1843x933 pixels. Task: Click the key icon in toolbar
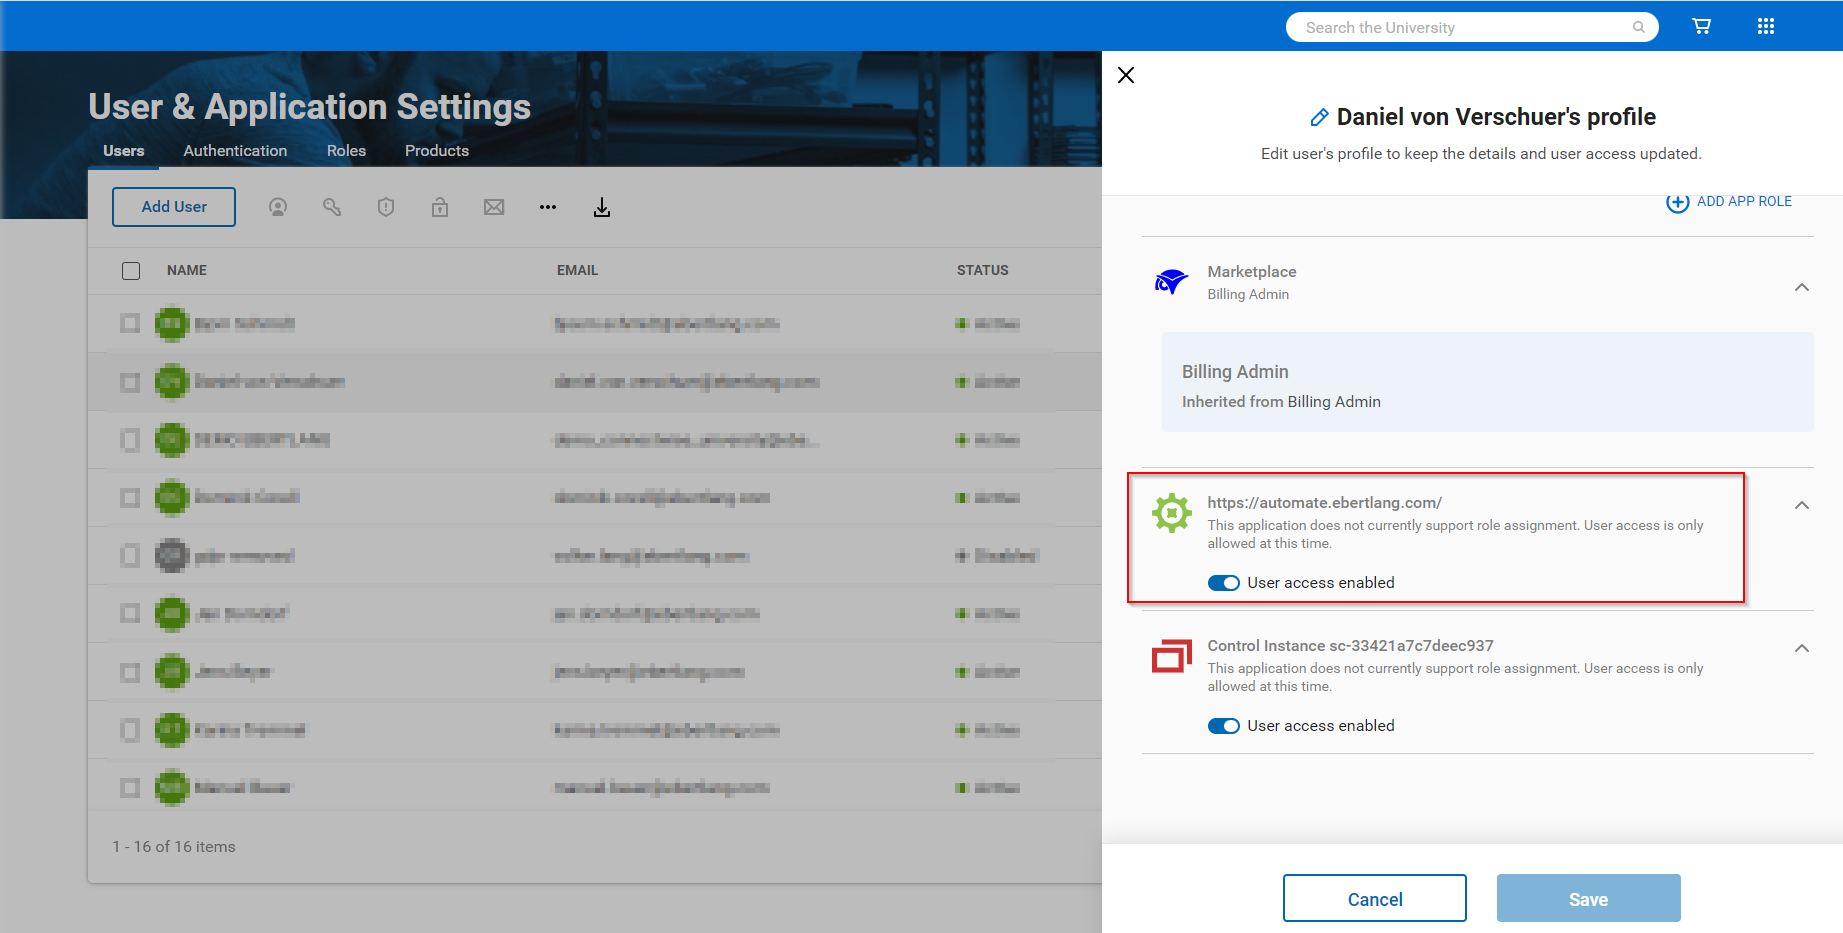point(332,207)
